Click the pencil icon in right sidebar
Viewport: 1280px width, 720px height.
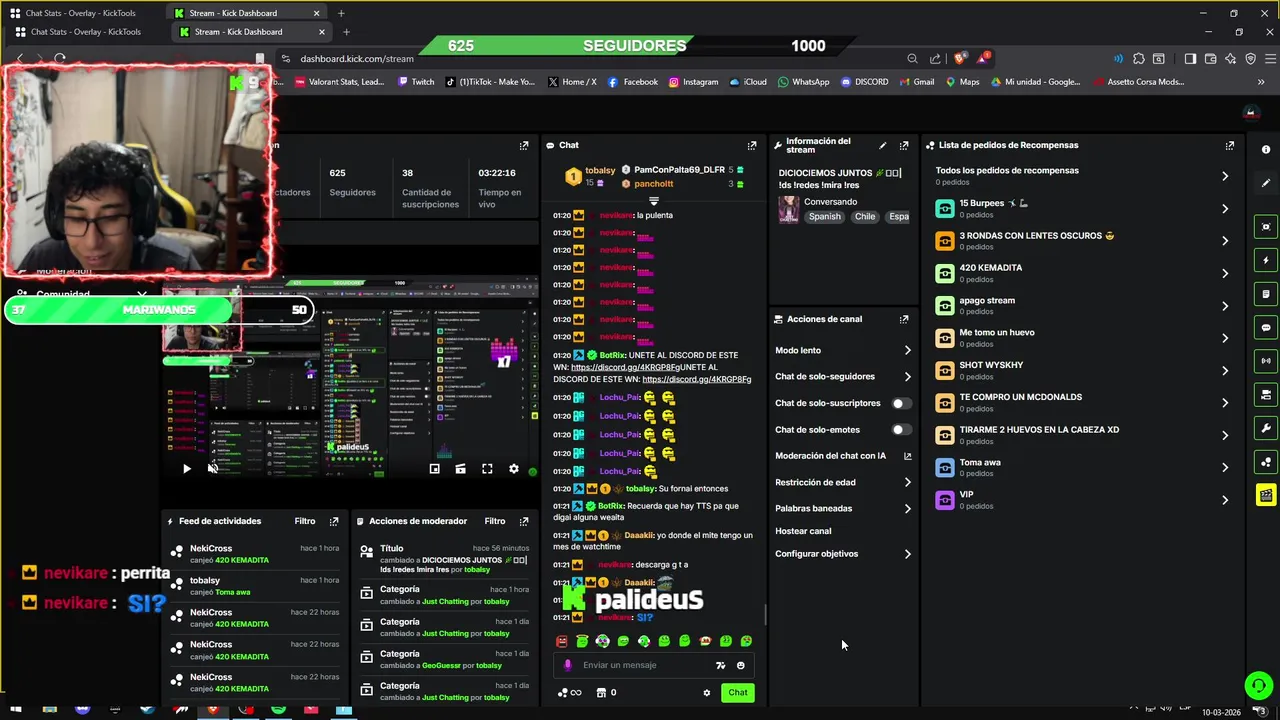1266,183
